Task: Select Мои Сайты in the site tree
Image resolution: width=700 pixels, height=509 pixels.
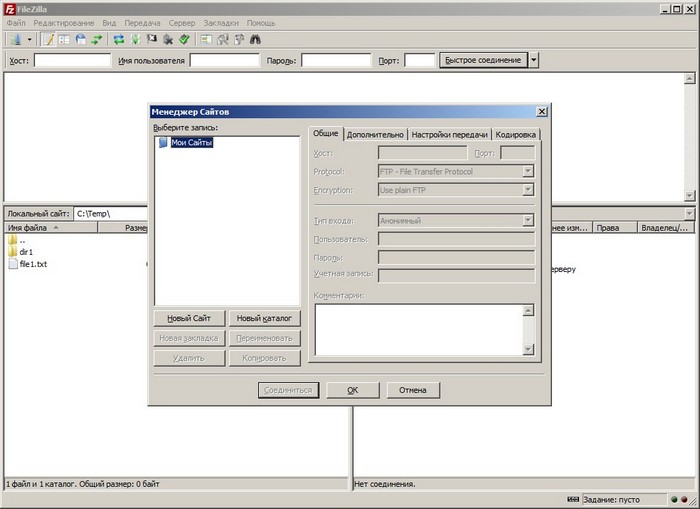Action: pyautogui.click(x=192, y=142)
